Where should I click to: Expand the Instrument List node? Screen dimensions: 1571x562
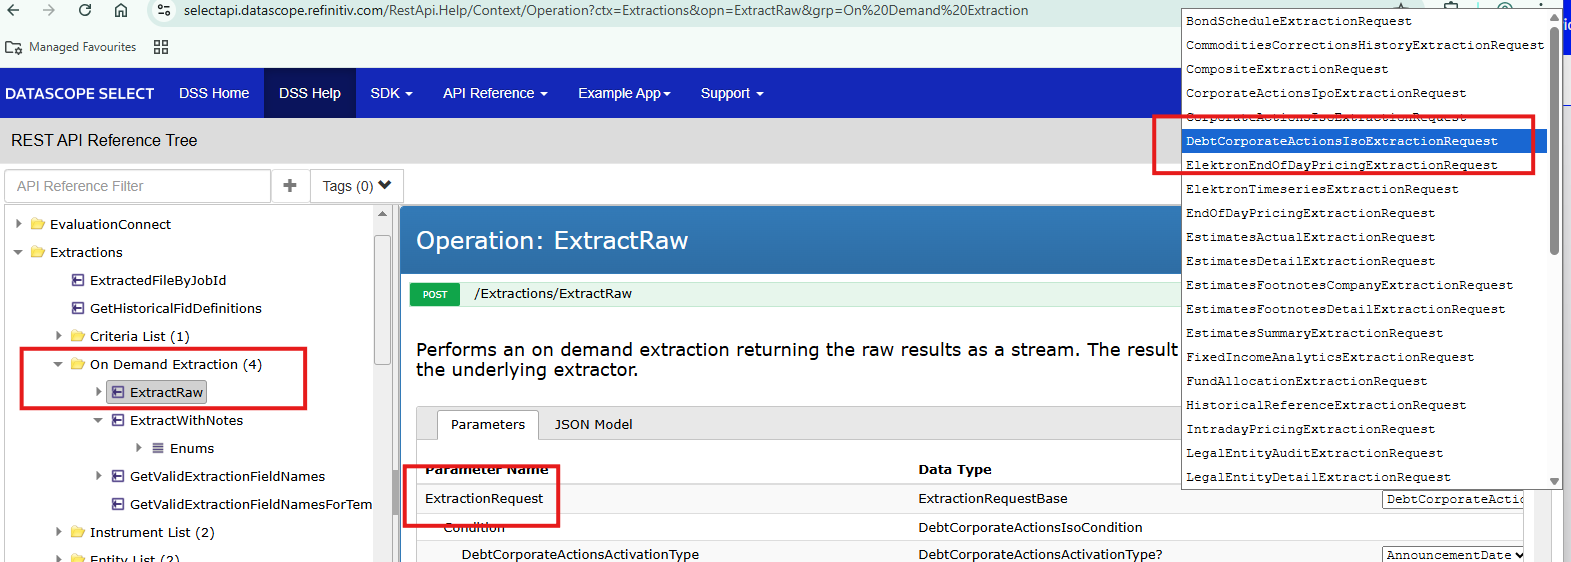pos(59,532)
